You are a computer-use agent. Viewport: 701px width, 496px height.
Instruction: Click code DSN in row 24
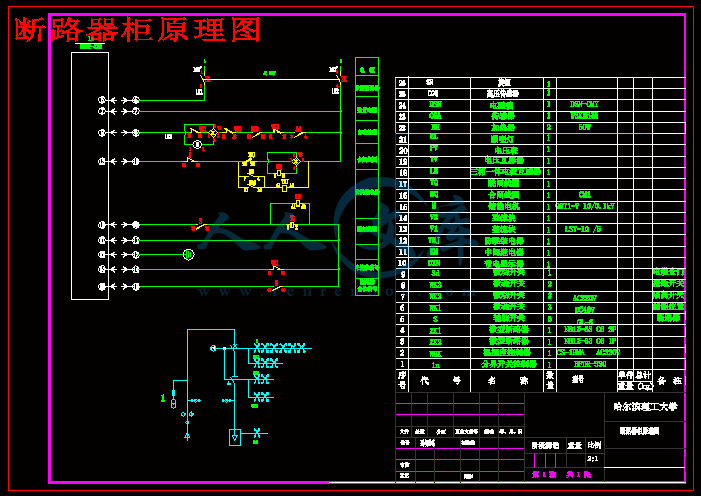click(x=435, y=104)
